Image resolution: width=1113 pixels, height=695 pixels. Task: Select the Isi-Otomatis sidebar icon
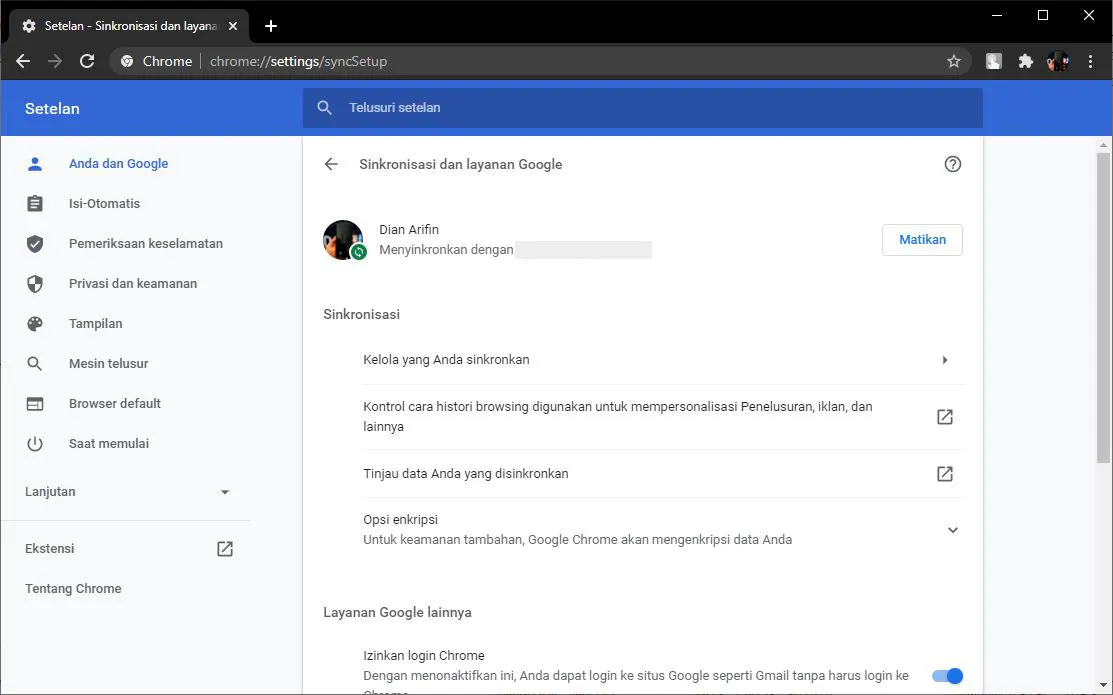[x=35, y=203]
